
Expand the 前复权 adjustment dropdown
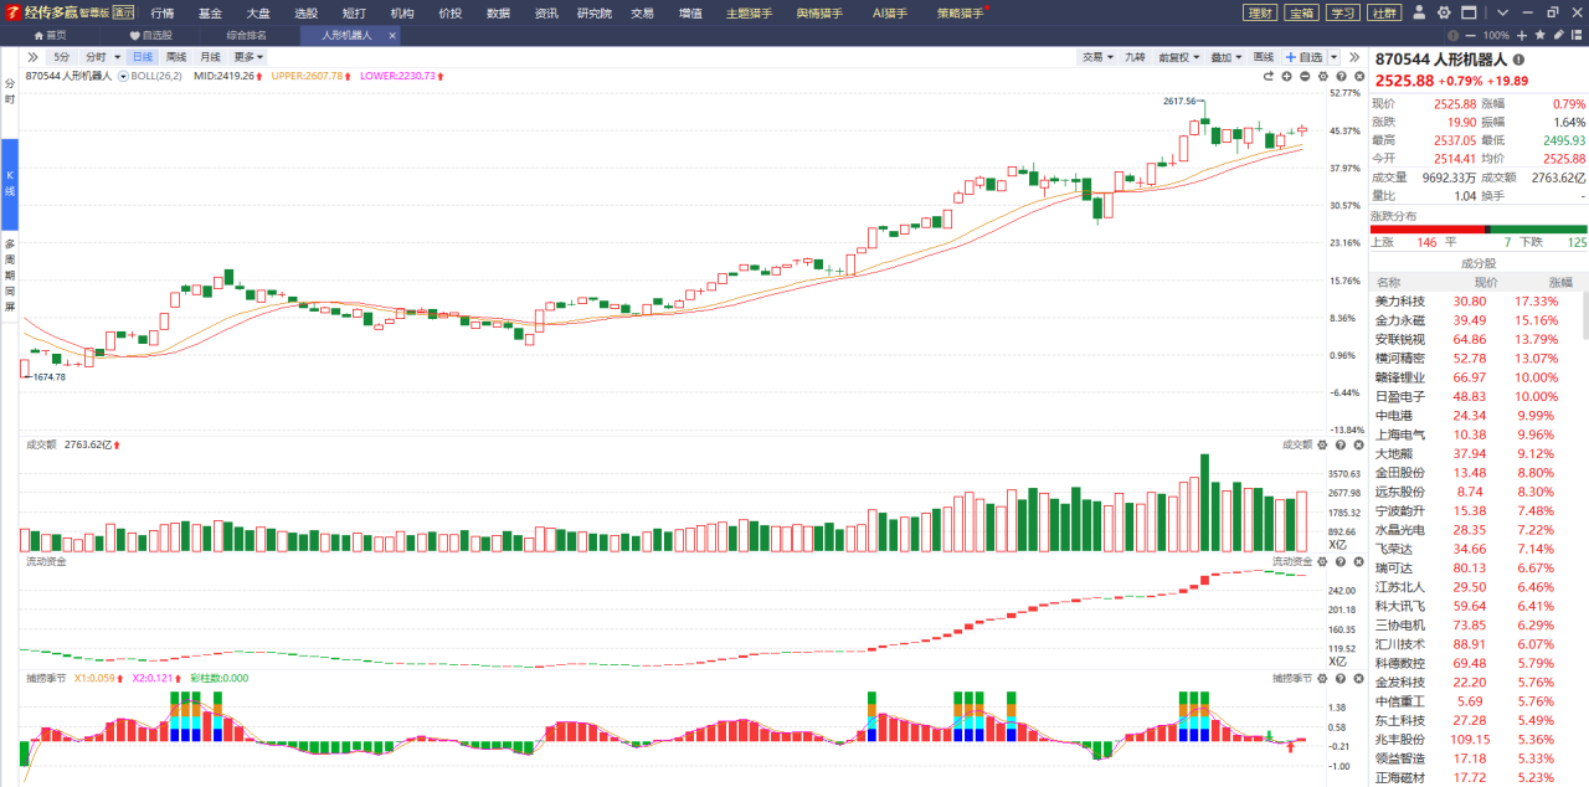click(x=1178, y=57)
